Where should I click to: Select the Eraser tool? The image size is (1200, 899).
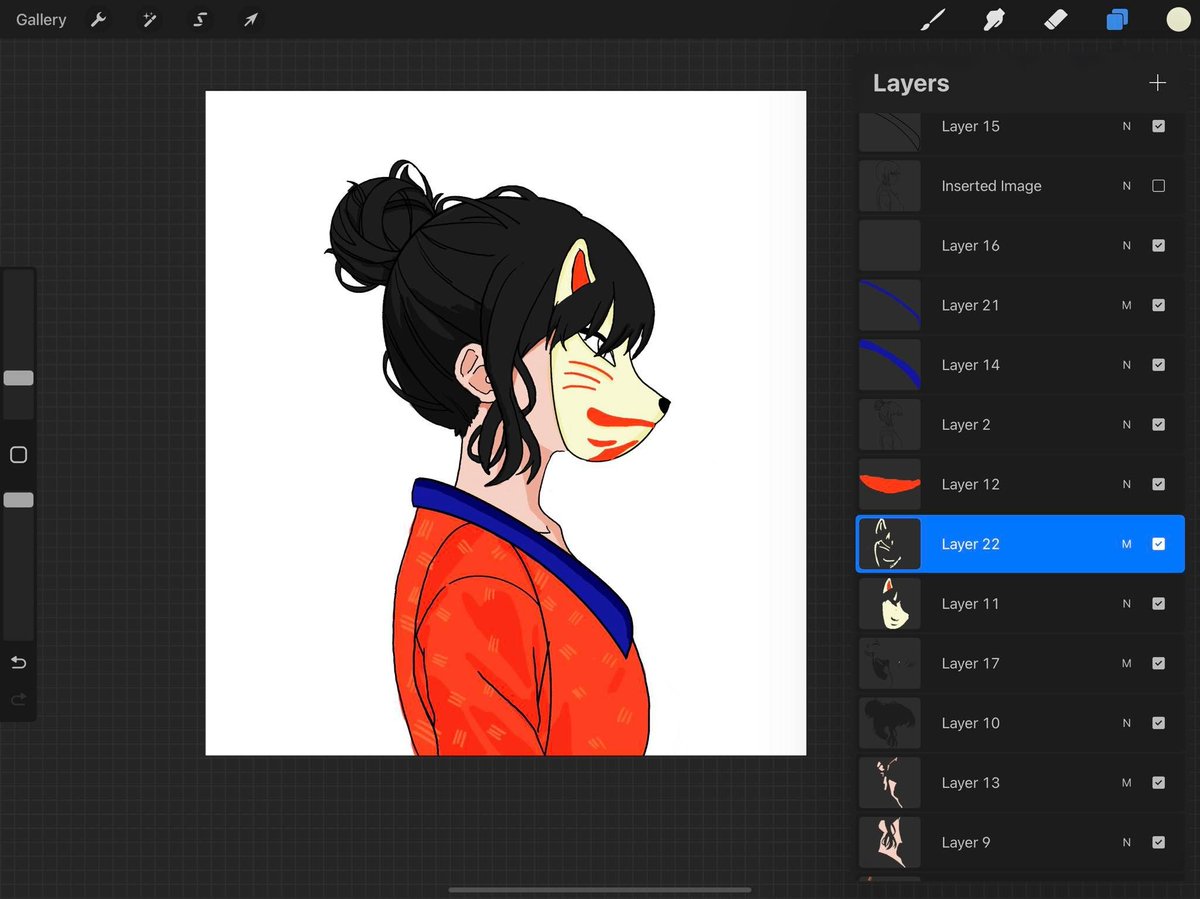(x=1055, y=19)
